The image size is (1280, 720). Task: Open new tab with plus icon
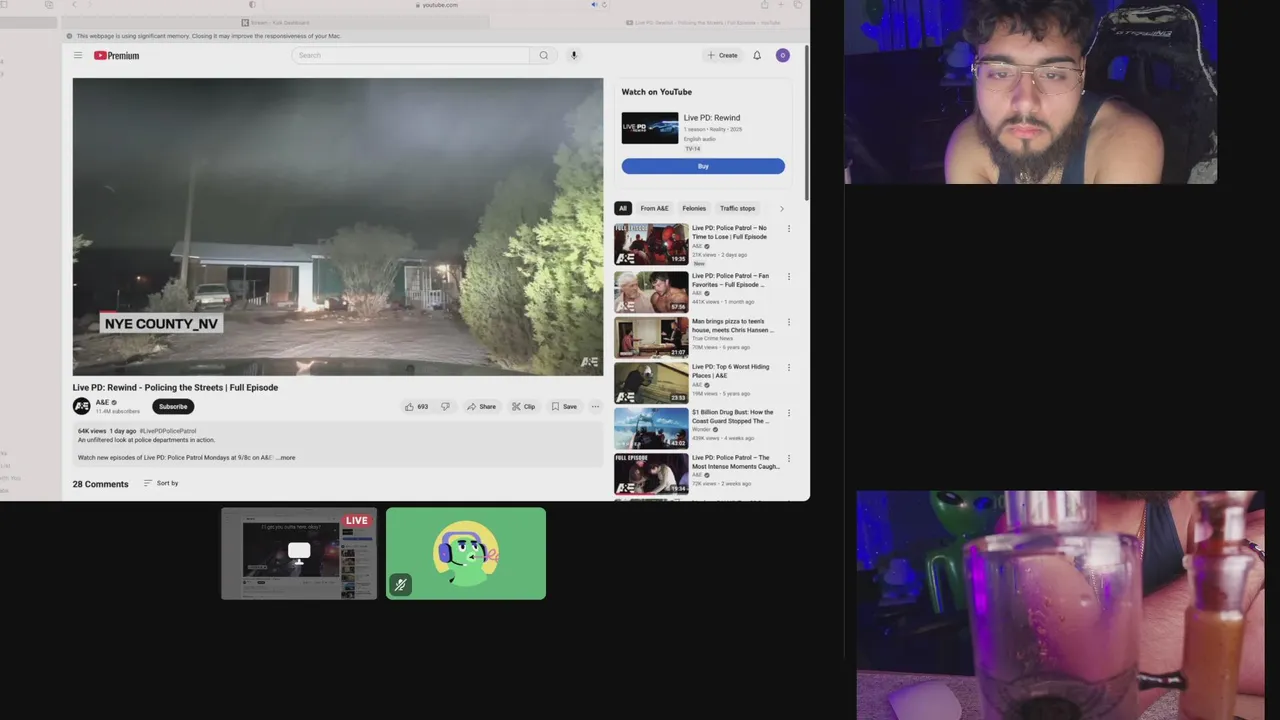(781, 5)
